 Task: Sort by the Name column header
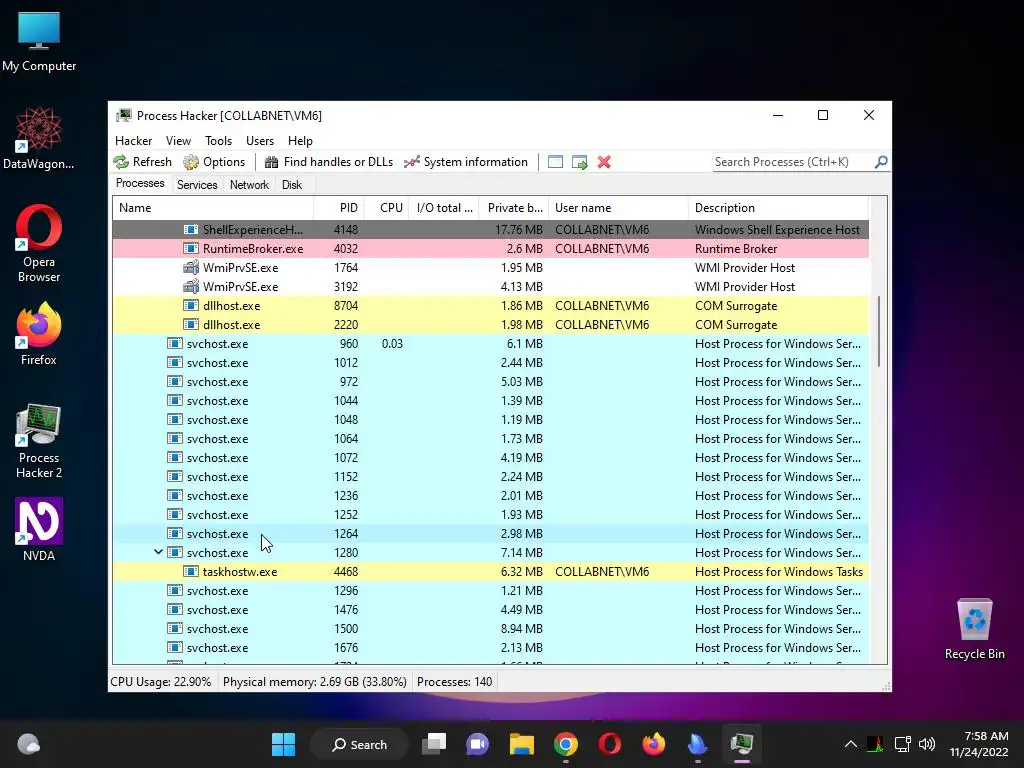pyautogui.click(x=213, y=208)
